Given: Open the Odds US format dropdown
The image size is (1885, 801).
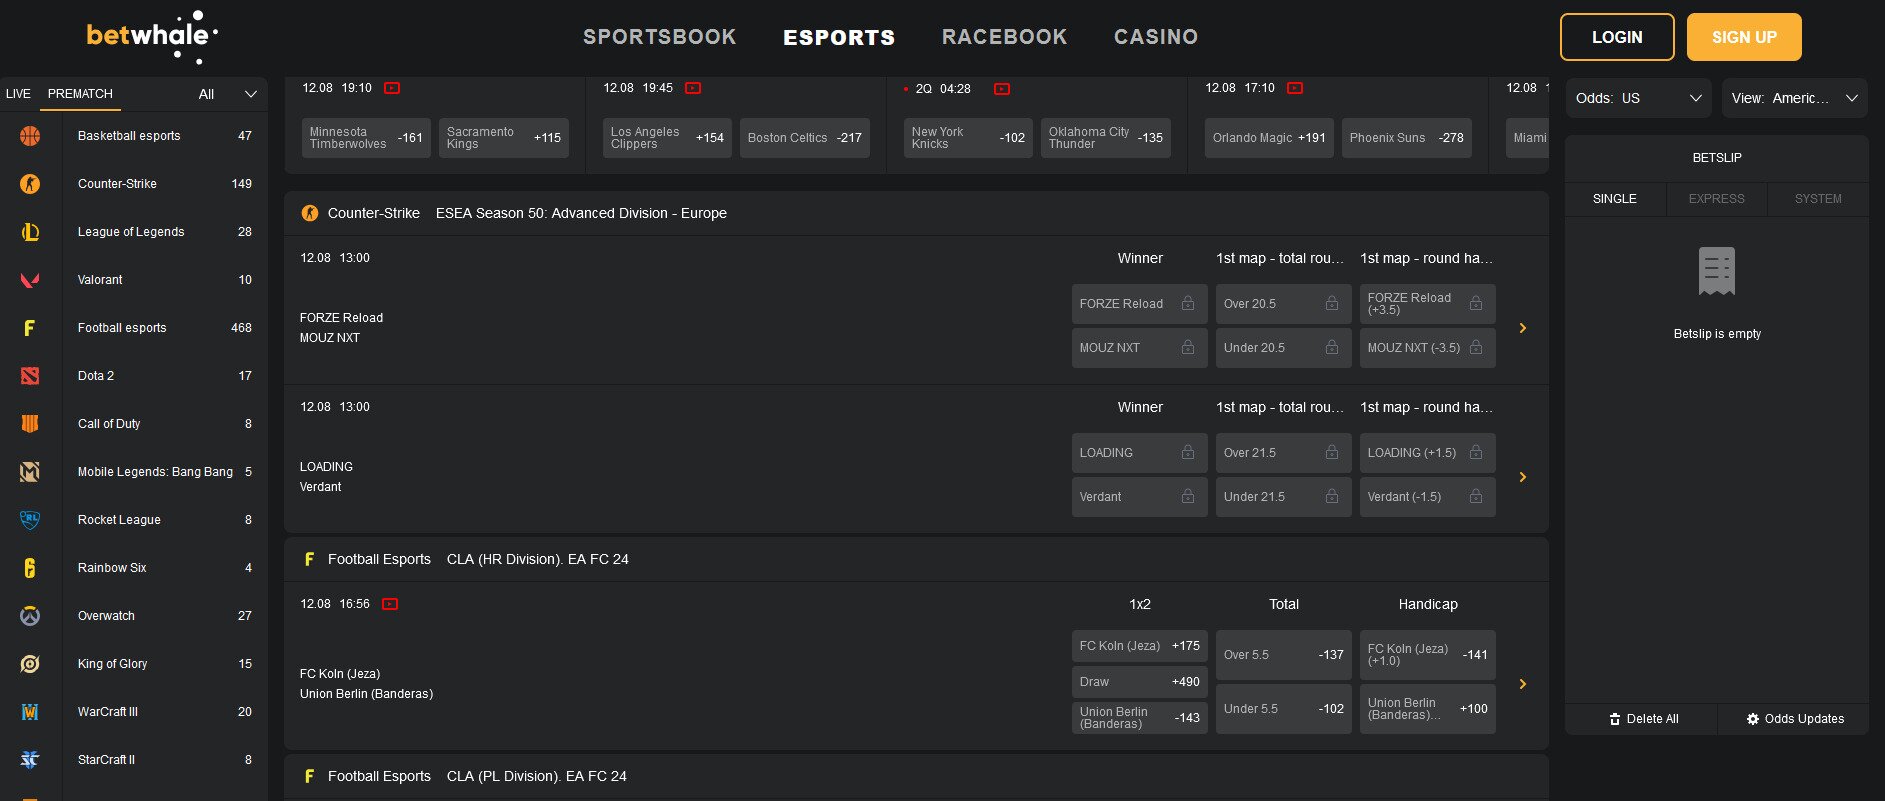Looking at the screenshot, I should pos(1638,98).
